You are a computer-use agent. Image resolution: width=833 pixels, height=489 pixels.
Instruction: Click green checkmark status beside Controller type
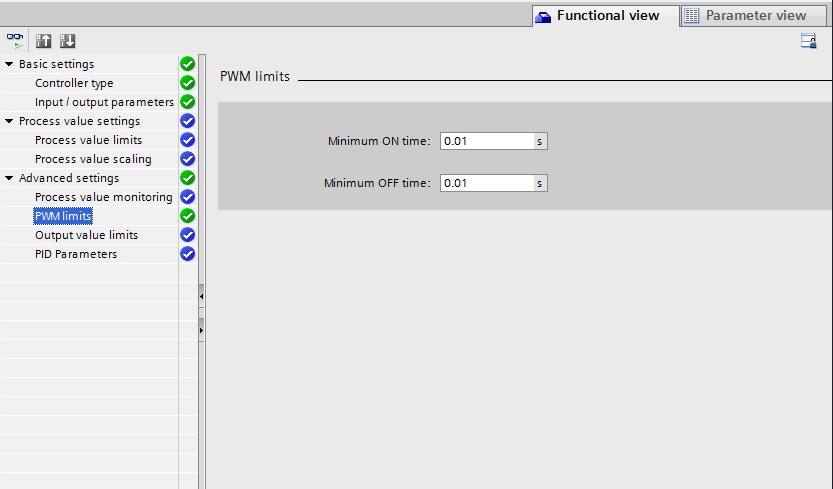point(188,83)
